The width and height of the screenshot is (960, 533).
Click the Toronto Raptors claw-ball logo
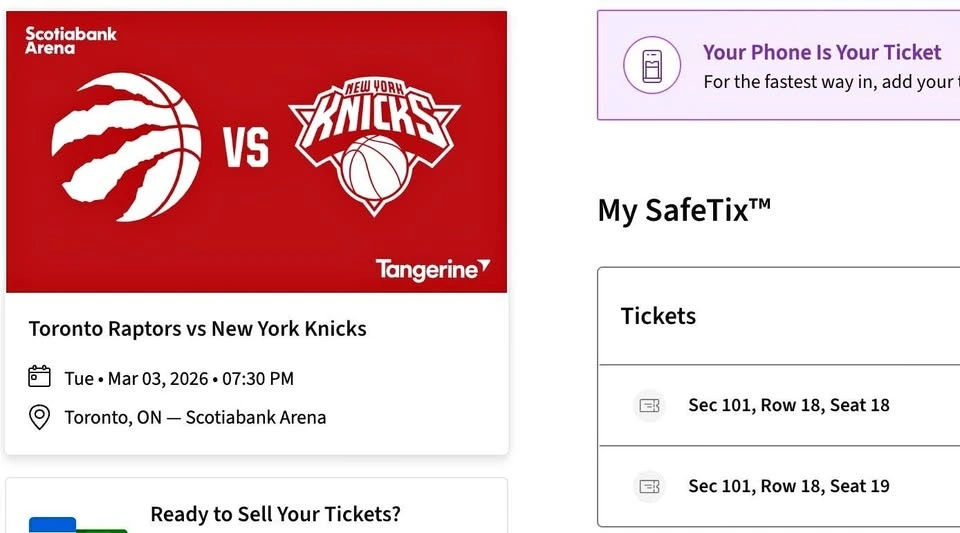click(x=125, y=148)
